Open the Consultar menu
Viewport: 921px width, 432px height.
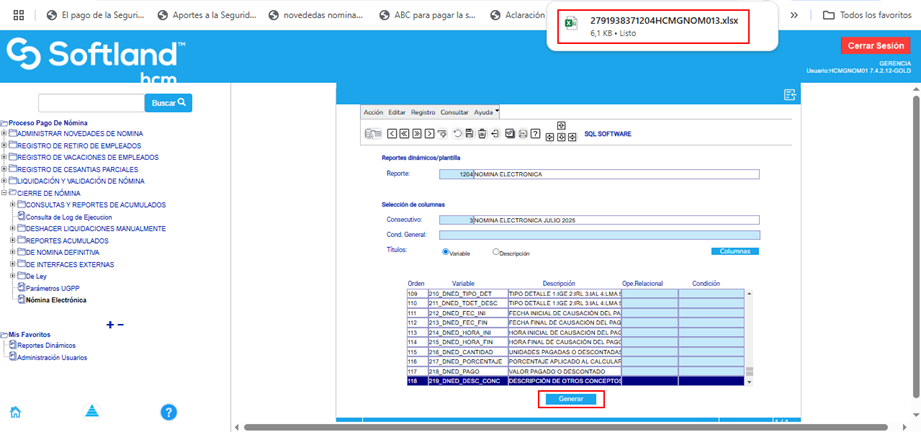click(454, 112)
